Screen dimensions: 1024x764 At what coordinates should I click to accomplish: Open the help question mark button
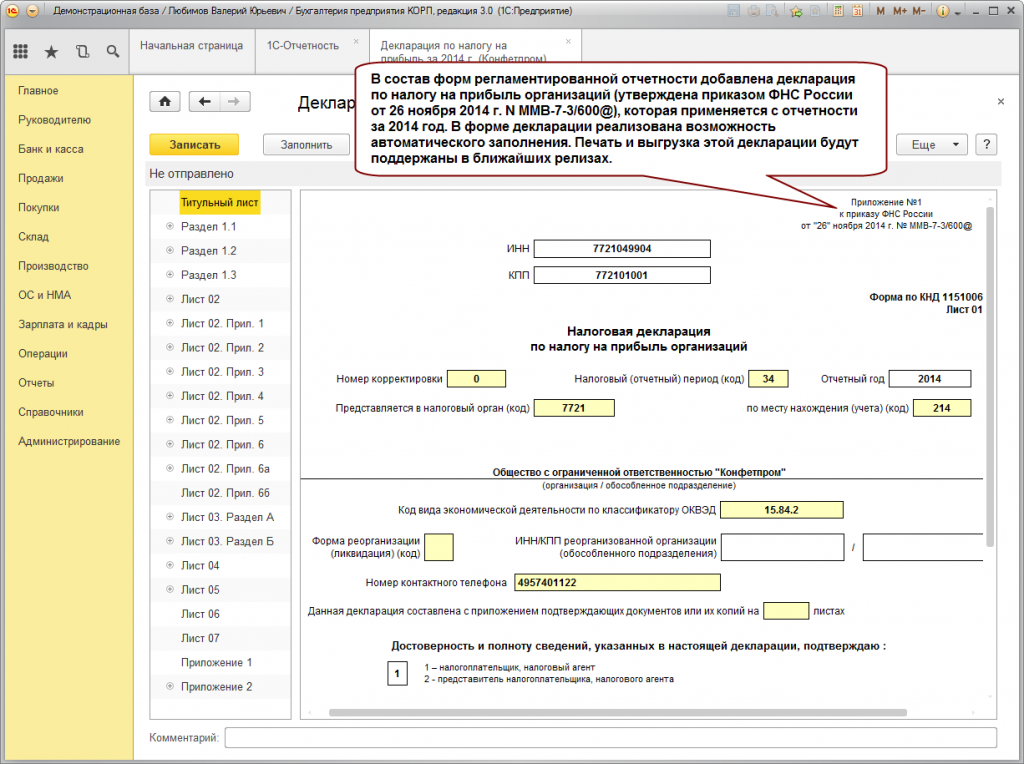coord(986,144)
